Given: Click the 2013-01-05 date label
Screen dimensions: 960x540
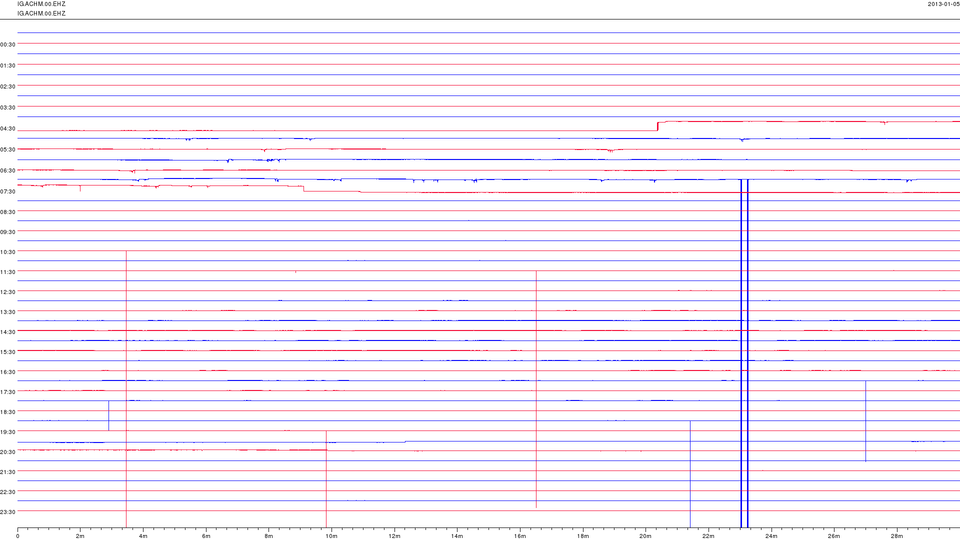Looking at the screenshot, I should (x=943, y=4).
